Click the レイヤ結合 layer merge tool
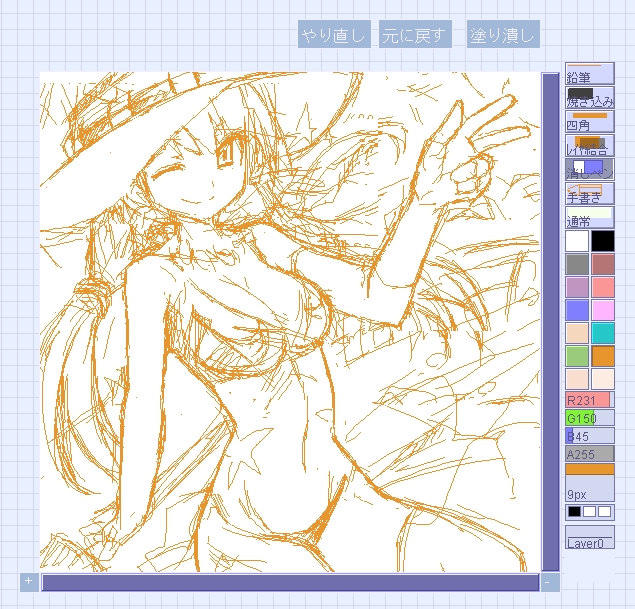Viewport: 635px width, 609px height. click(590, 145)
